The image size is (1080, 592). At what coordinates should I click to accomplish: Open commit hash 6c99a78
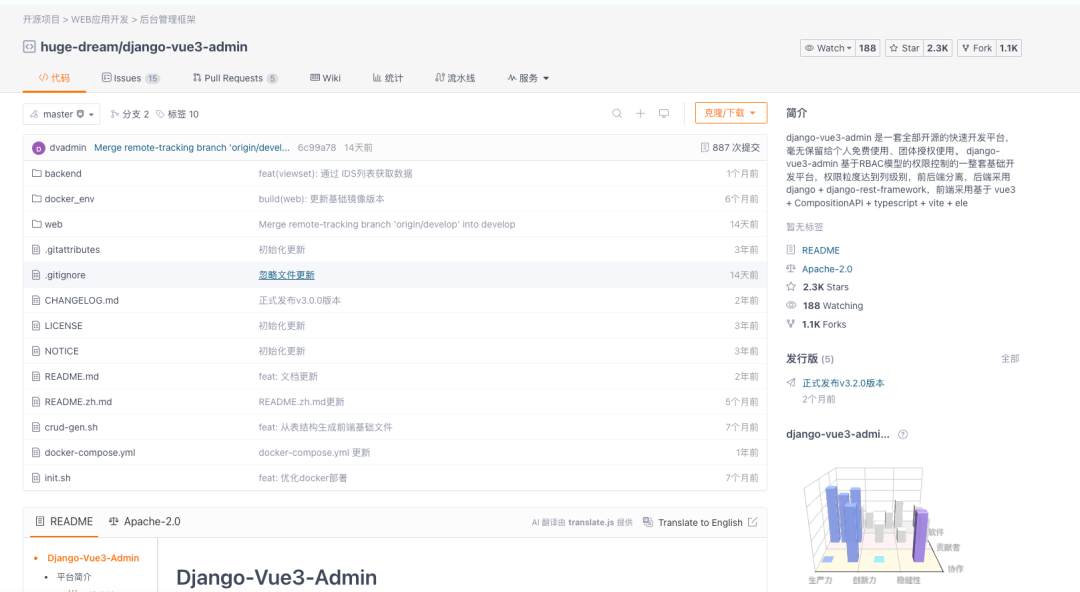[317, 147]
